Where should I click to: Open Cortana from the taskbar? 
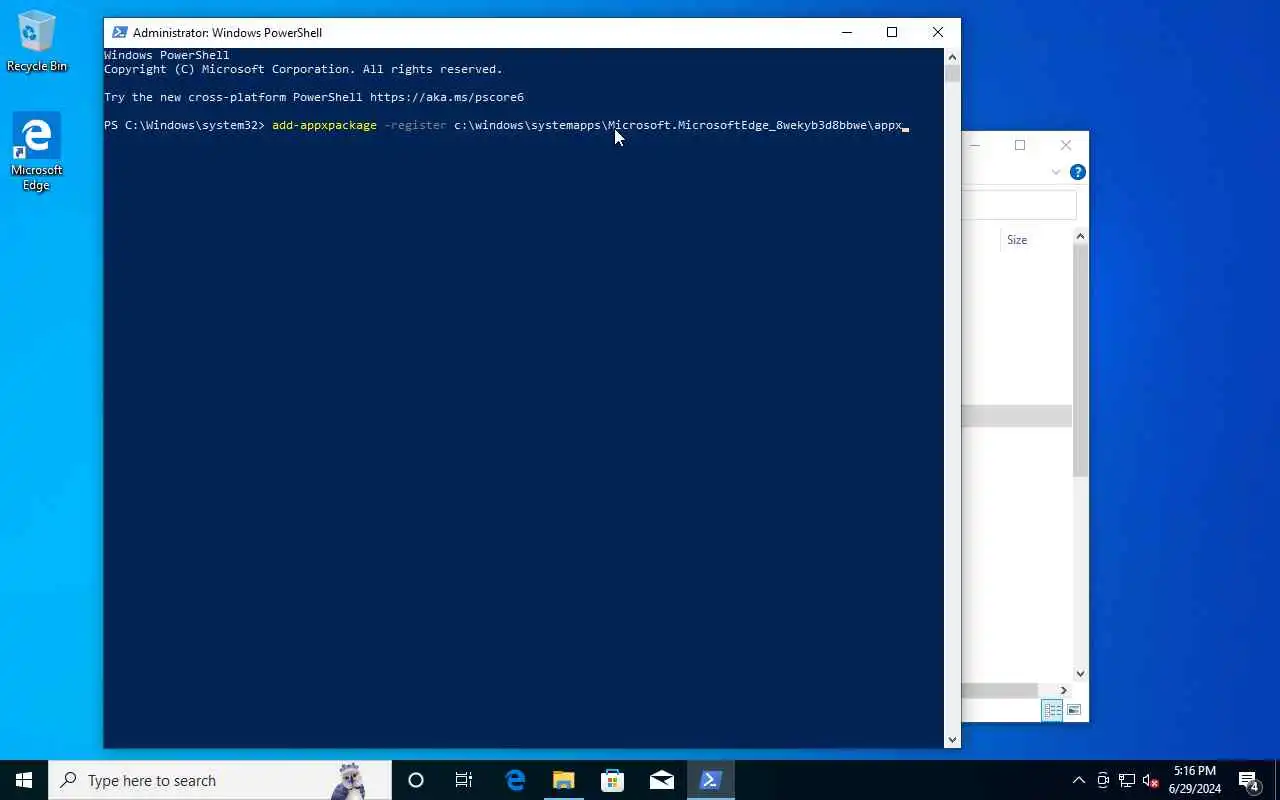(x=416, y=780)
